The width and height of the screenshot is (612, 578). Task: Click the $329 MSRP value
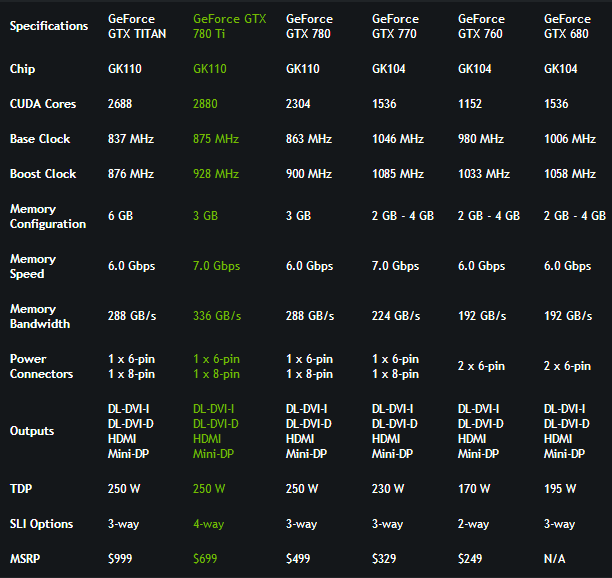click(x=384, y=558)
